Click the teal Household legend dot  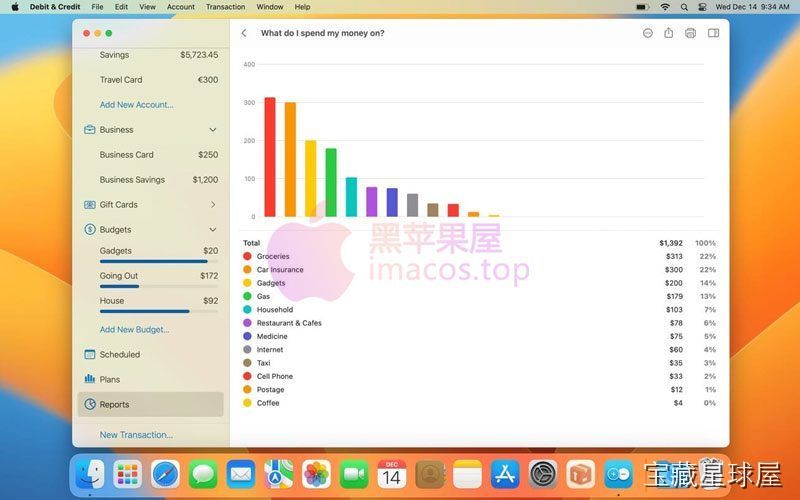[x=247, y=309]
